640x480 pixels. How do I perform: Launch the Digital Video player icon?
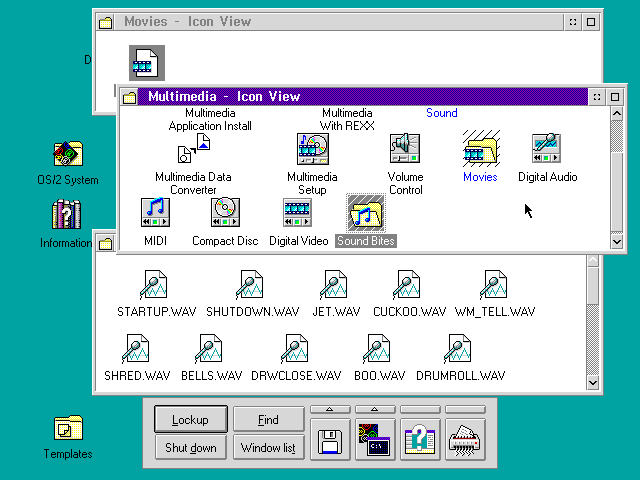298,212
